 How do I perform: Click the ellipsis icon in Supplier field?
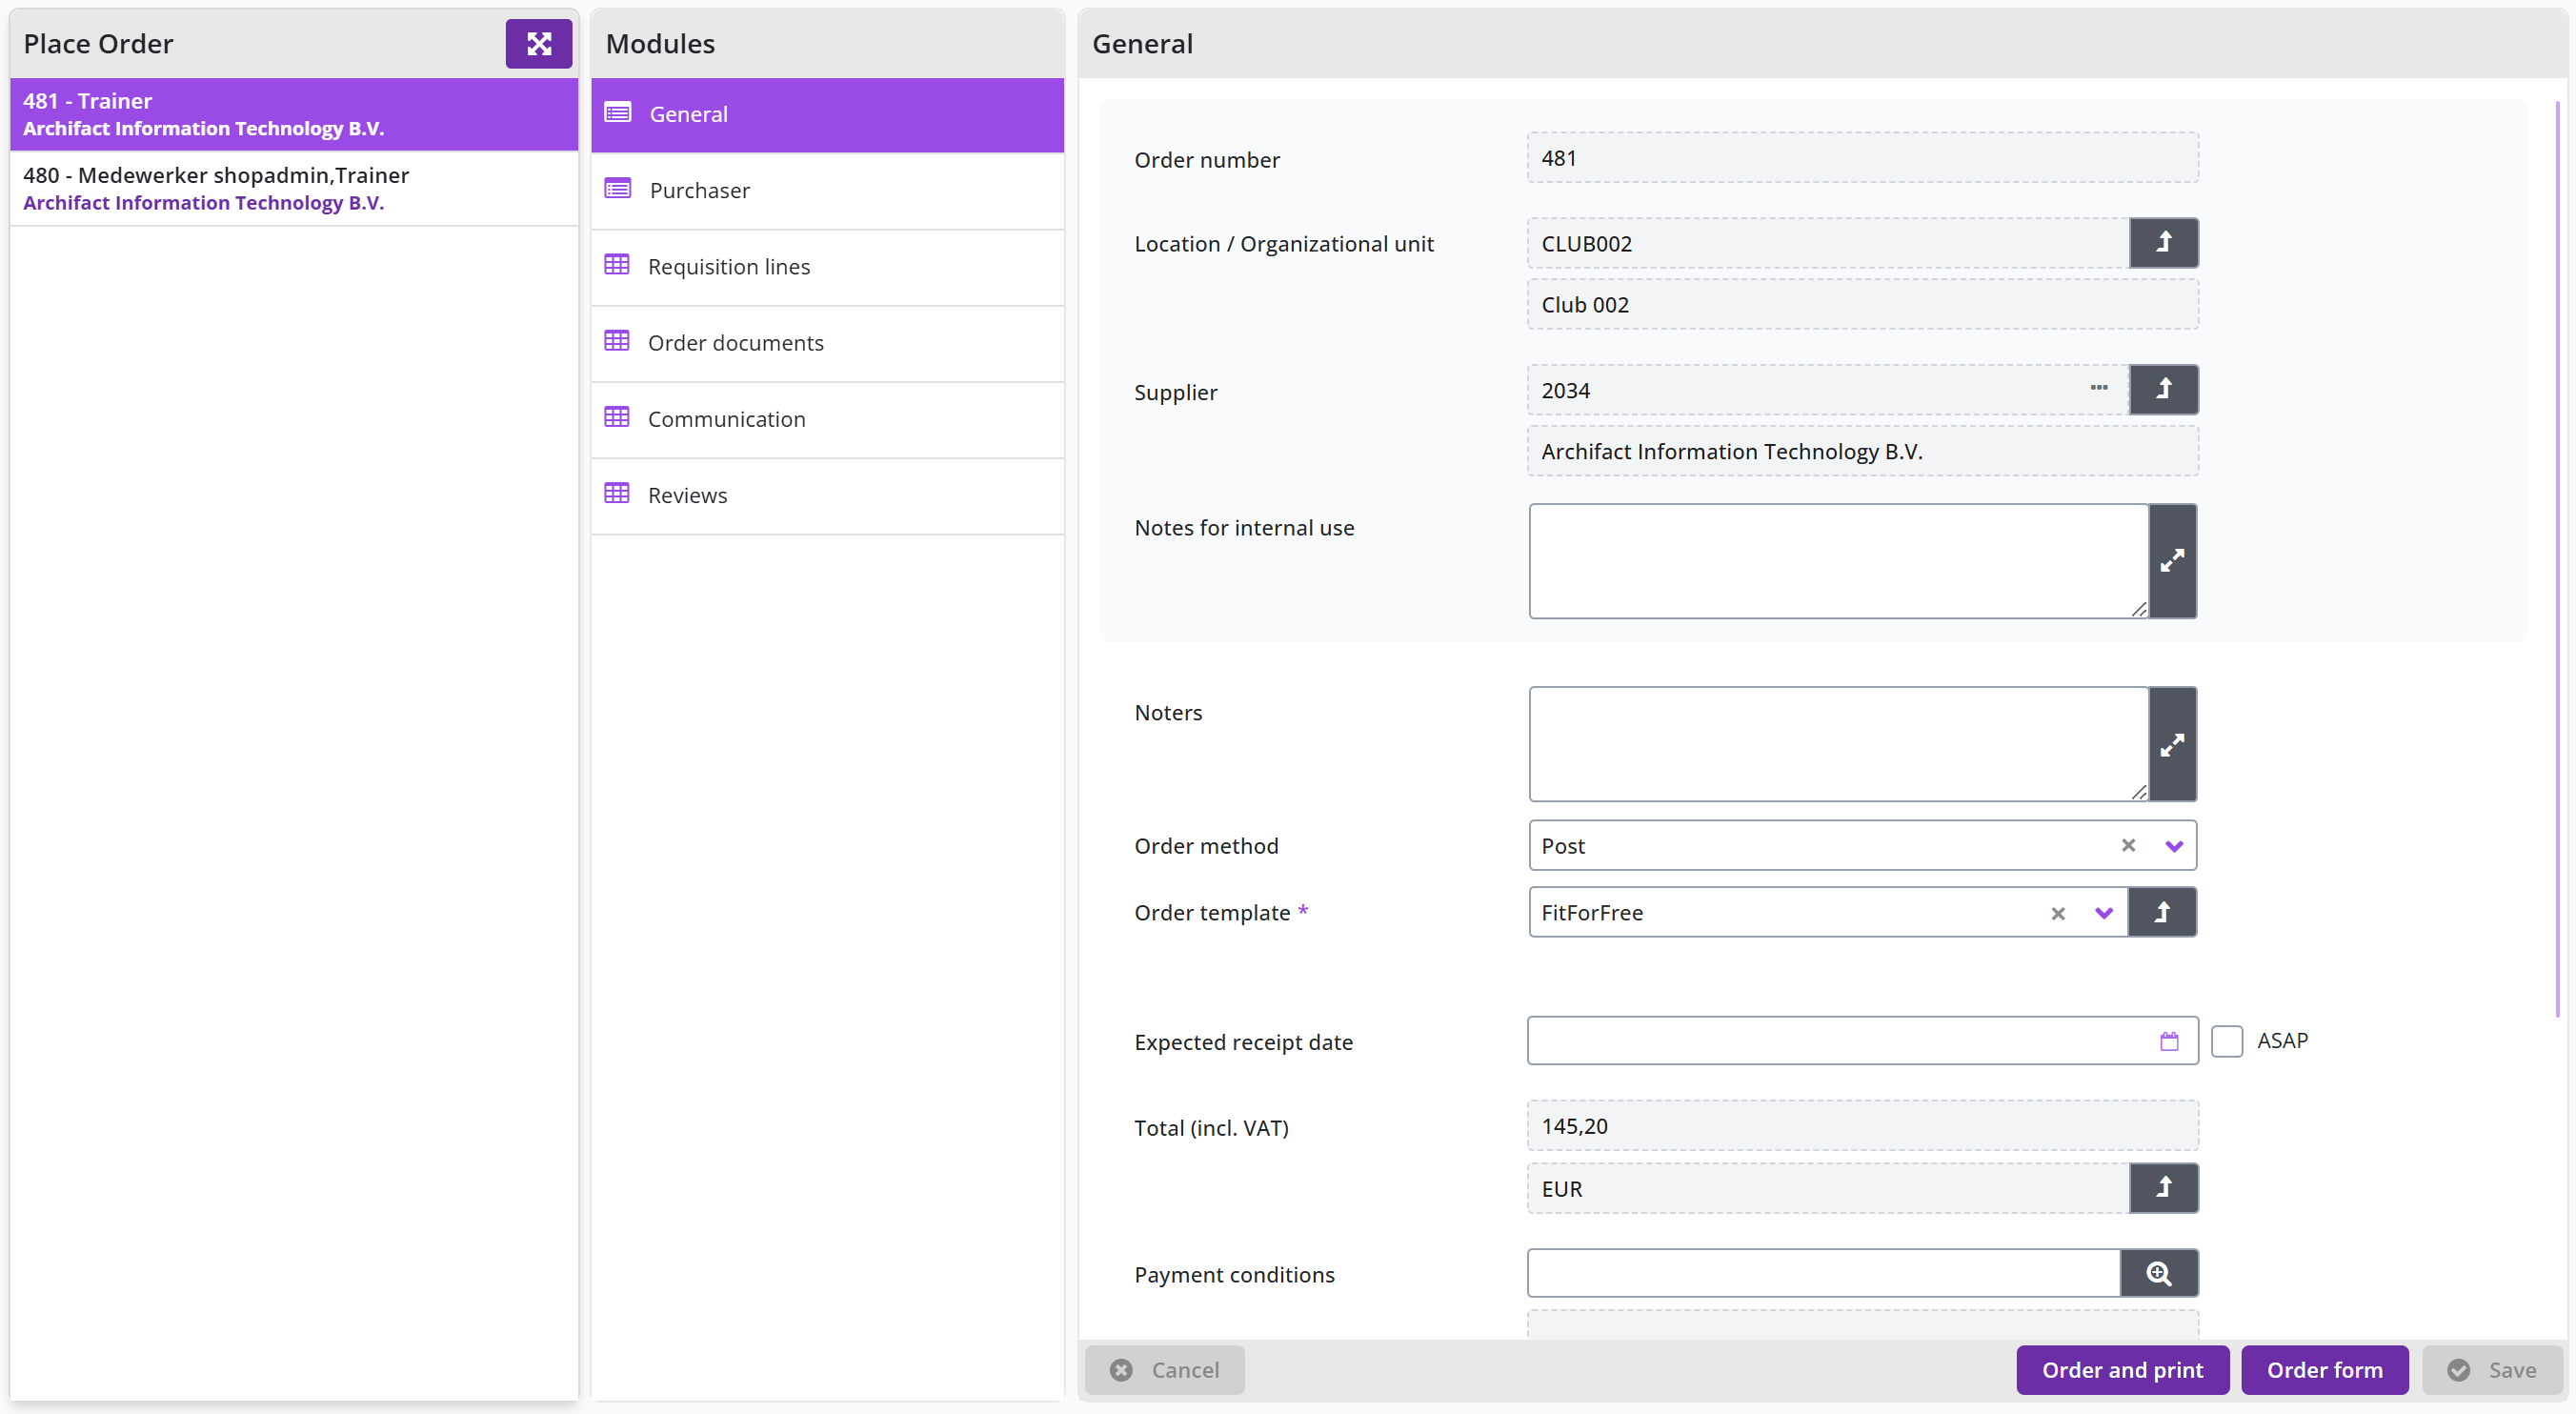click(x=2098, y=388)
